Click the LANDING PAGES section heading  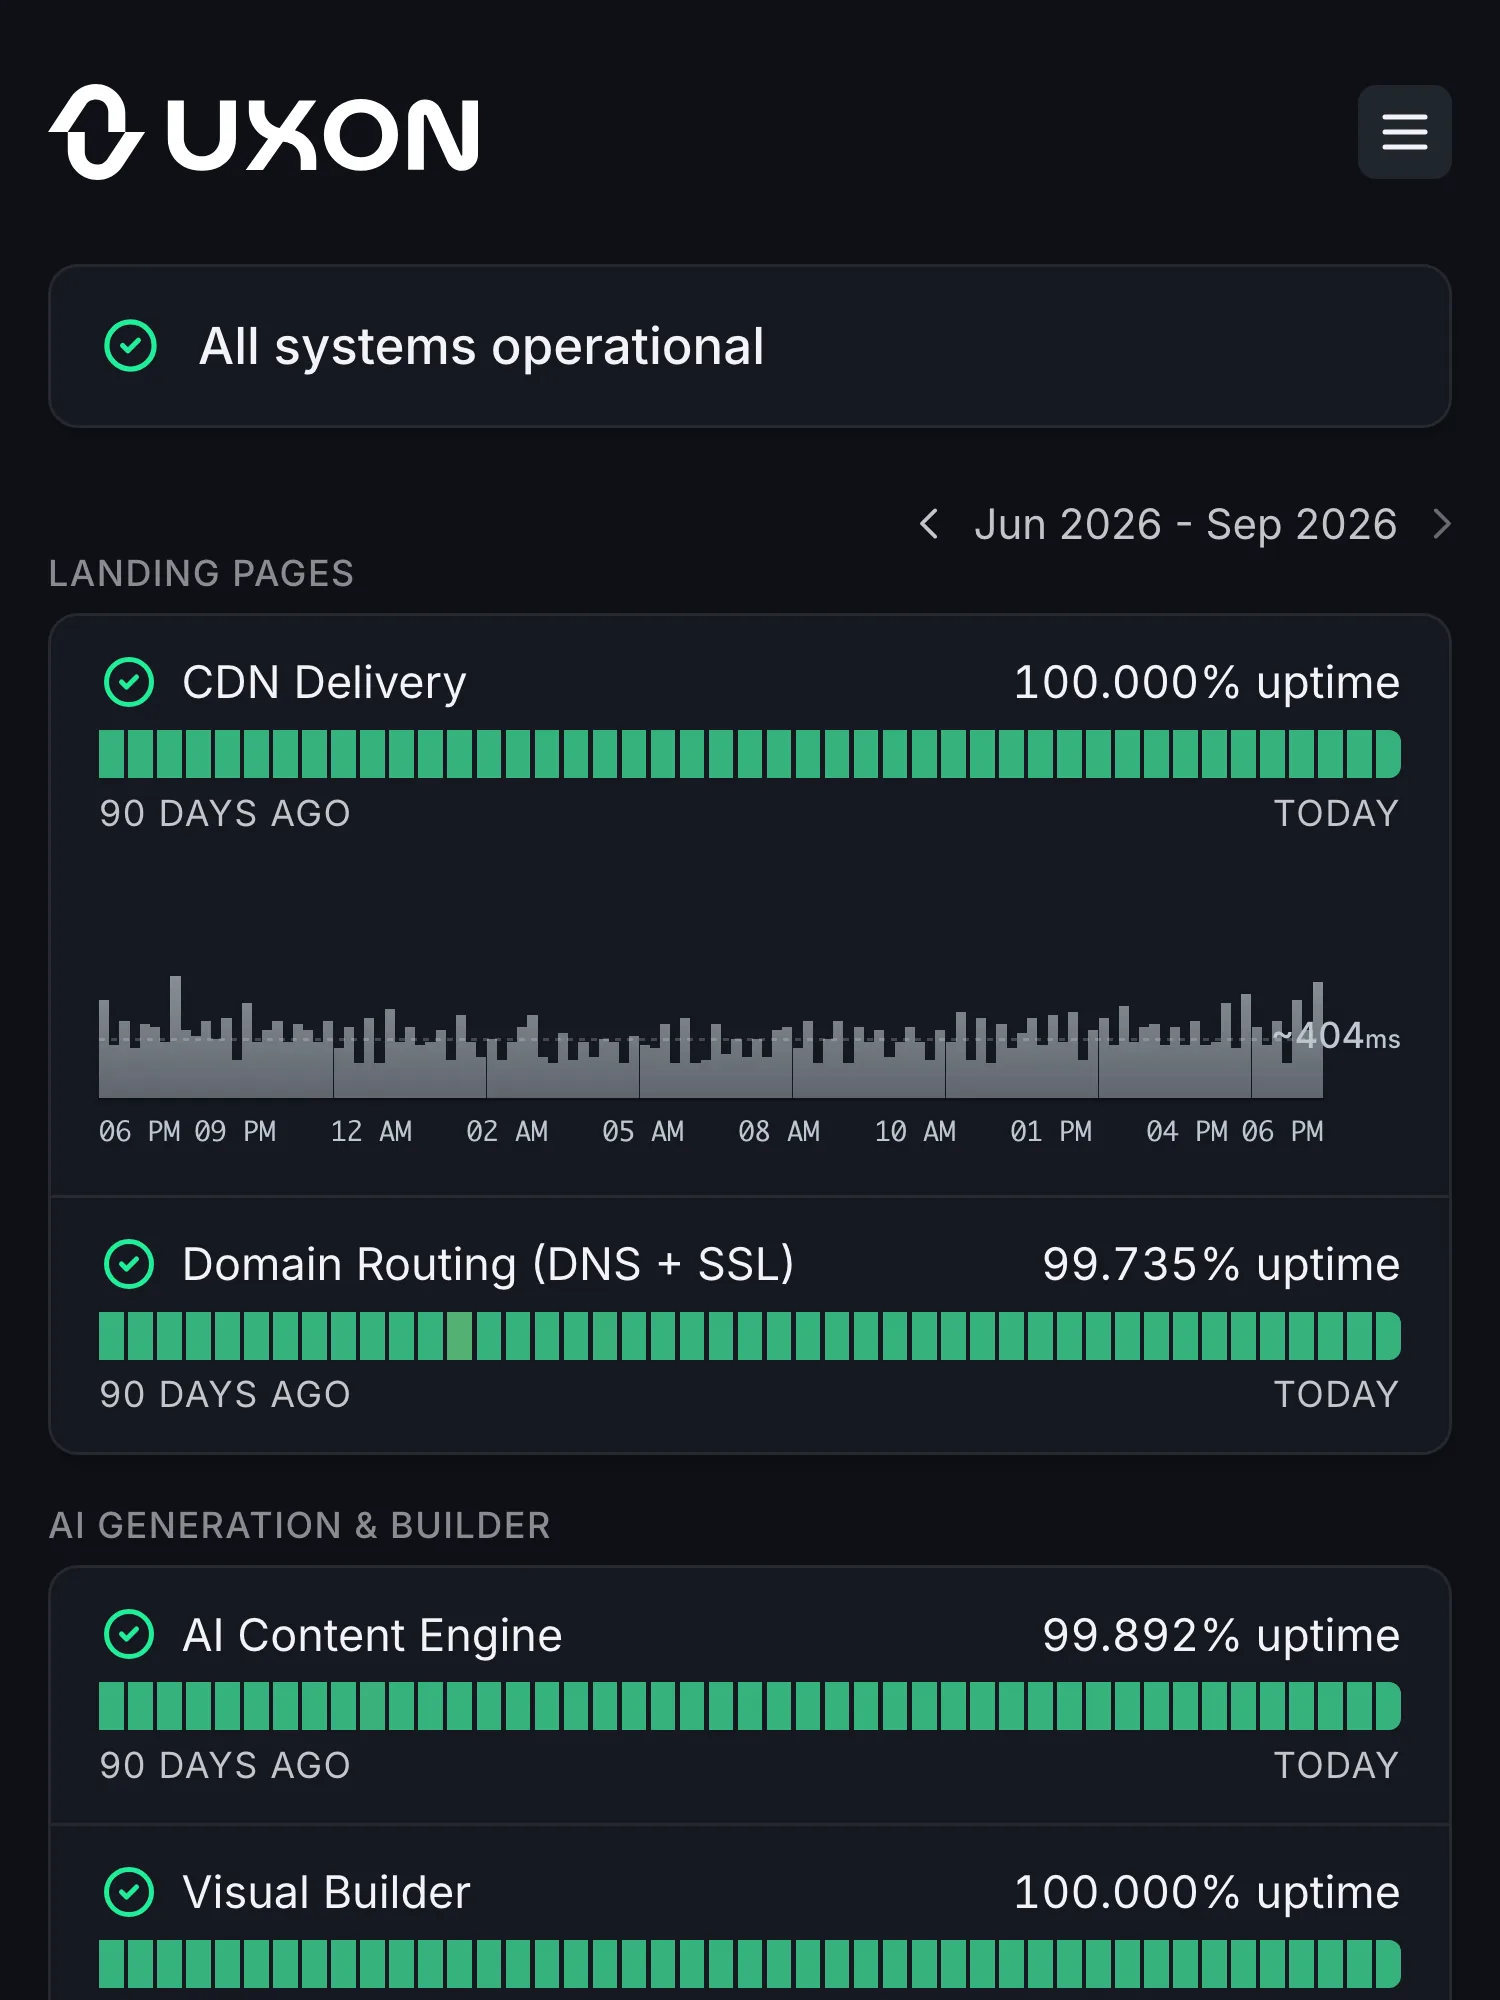[201, 573]
